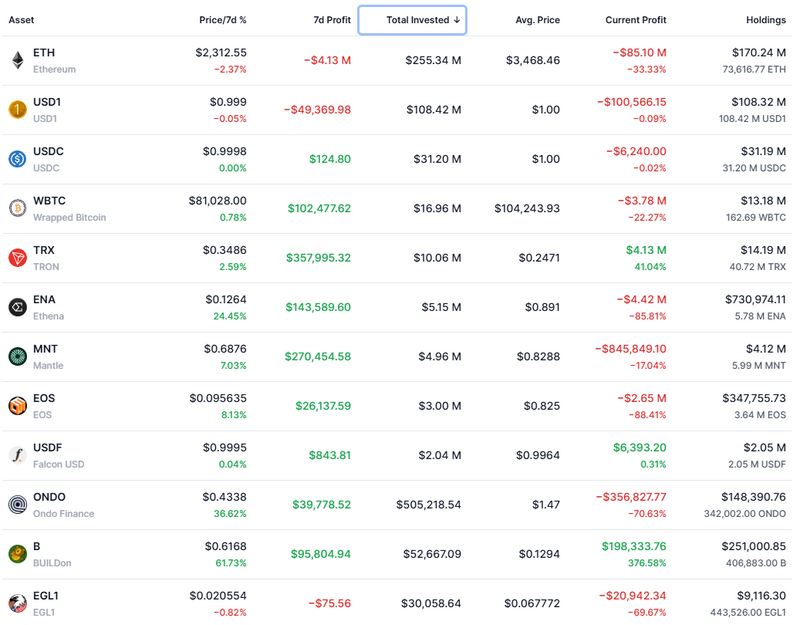The height and width of the screenshot is (625, 800).
Task: Select EGL1 7d profit −$75.56
Action: (x=330, y=604)
